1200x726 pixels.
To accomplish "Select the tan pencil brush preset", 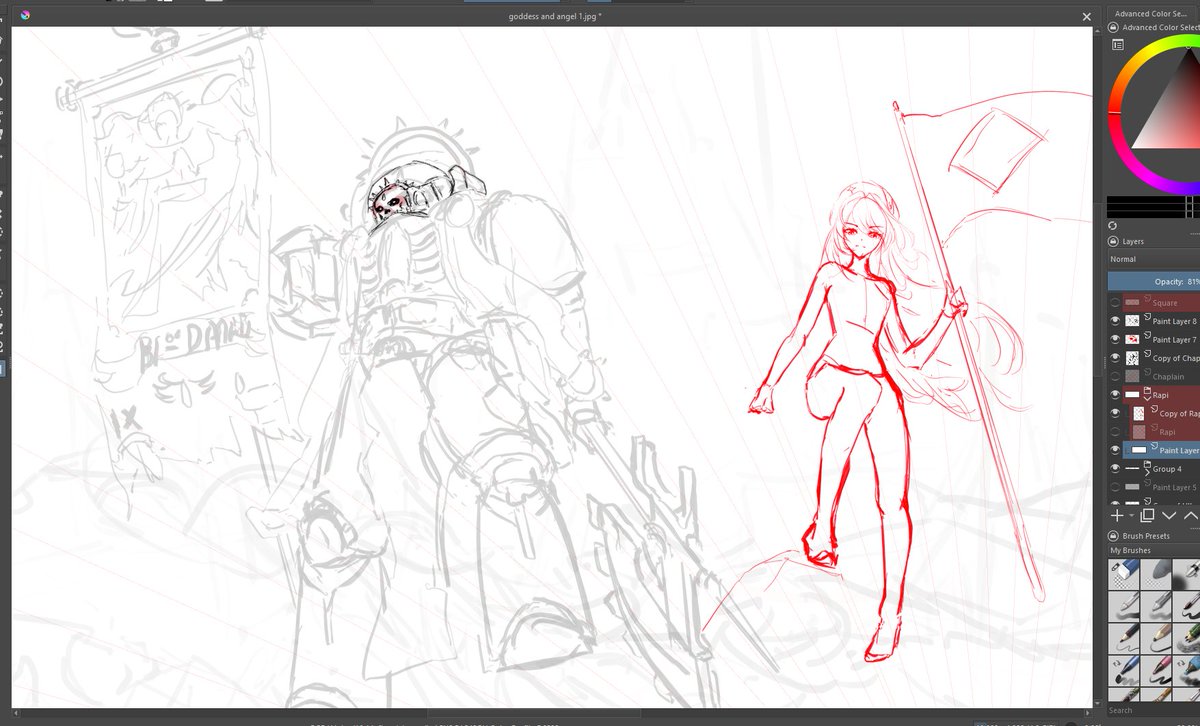I will (x=1157, y=637).
